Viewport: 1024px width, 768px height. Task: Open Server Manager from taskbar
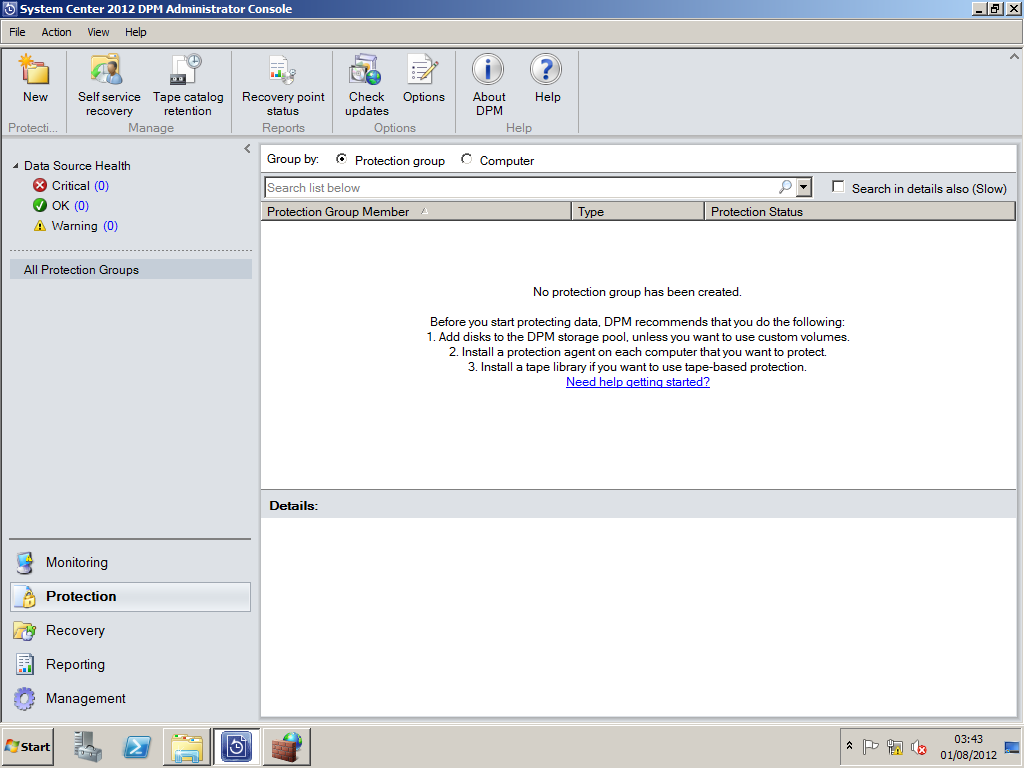pyautogui.click(x=88, y=746)
